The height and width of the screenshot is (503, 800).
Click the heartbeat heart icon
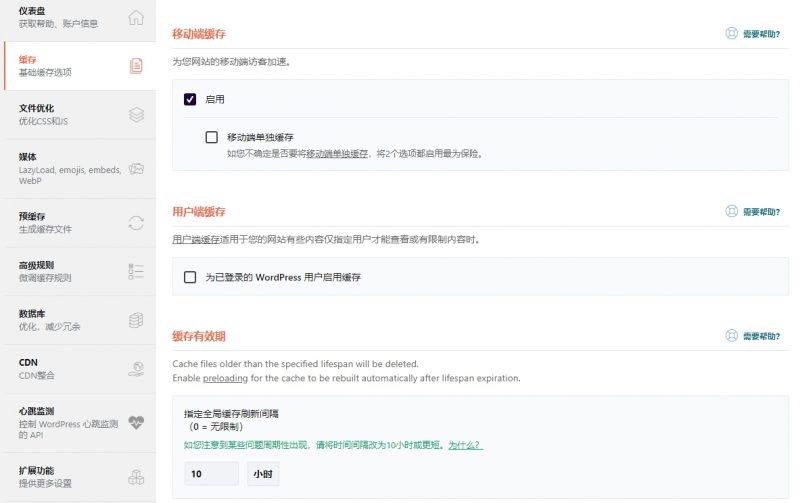click(136, 422)
